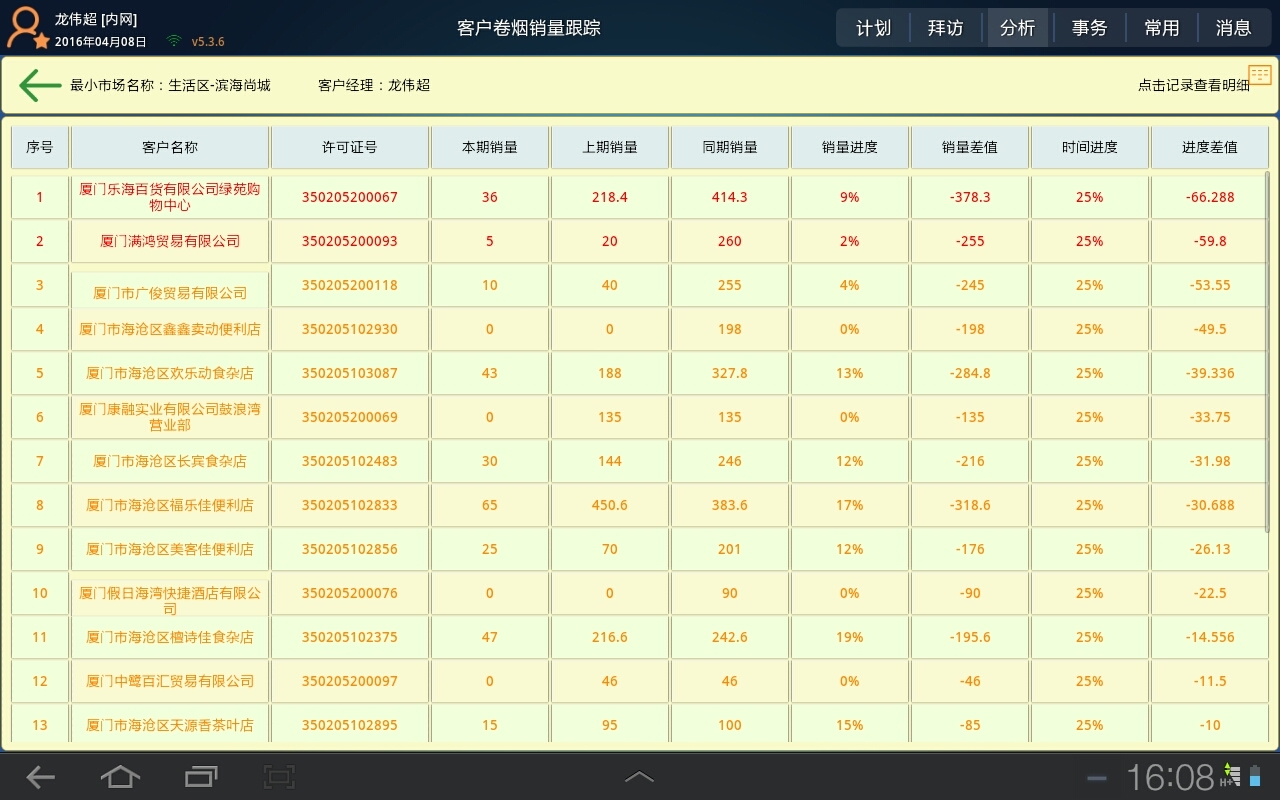The image size is (1280, 800).
Task: Select the 分析 tab
Action: (1017, 28)
